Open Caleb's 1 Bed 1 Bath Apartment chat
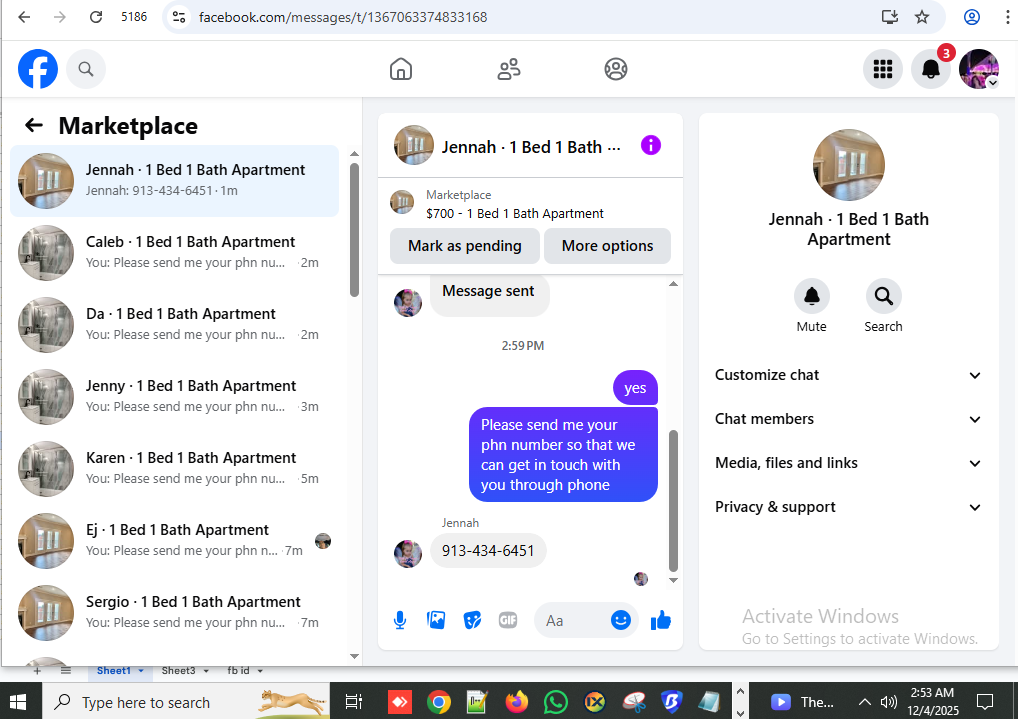 pyautogui.click(x=174, y=253)
